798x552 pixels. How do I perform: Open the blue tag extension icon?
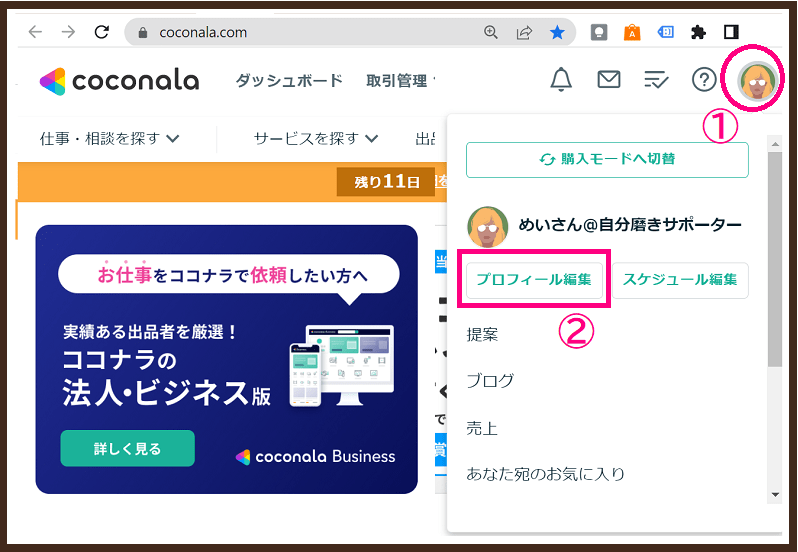666,32
